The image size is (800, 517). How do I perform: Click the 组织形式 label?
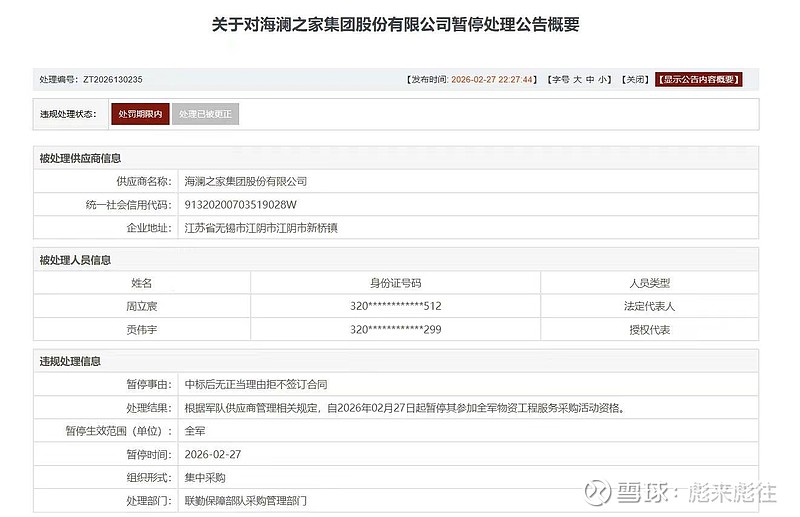pyautogui.click(x=149, y=478)
